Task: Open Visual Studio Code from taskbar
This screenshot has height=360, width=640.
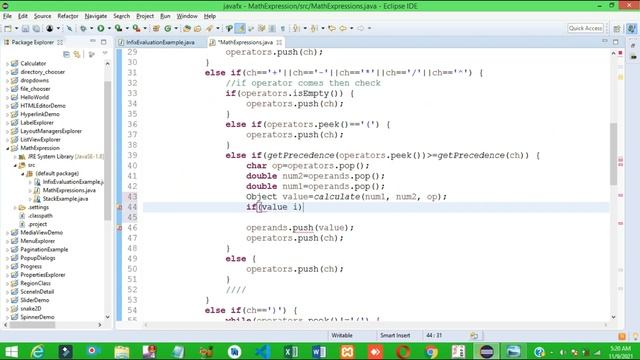Action: (x=263, y=351)
